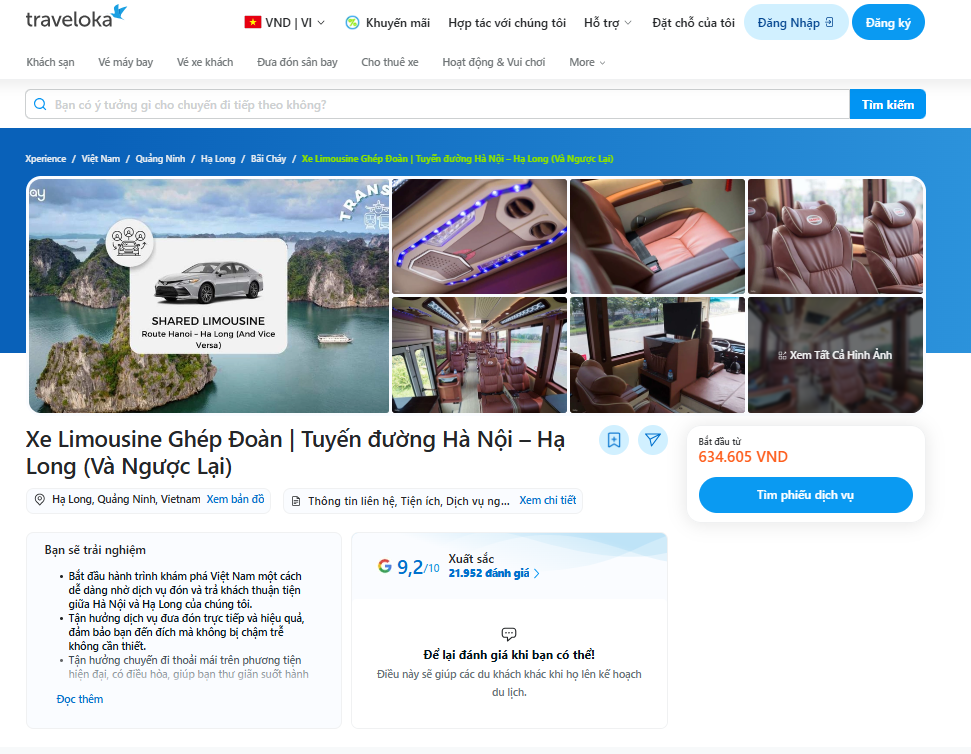This screenshot has height=754, width=971.
Task: Open Xem chi tiết link
Action: (x=547, y=500)
